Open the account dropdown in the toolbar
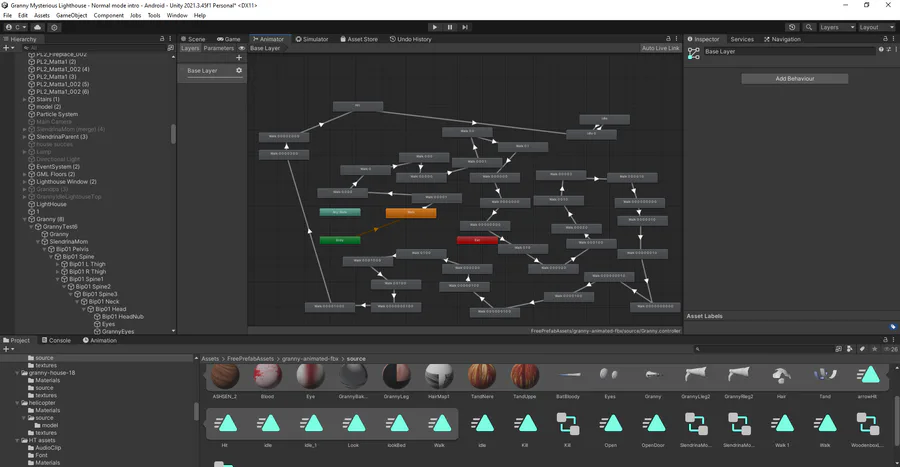The image size is (900, 467). [15, 27]
